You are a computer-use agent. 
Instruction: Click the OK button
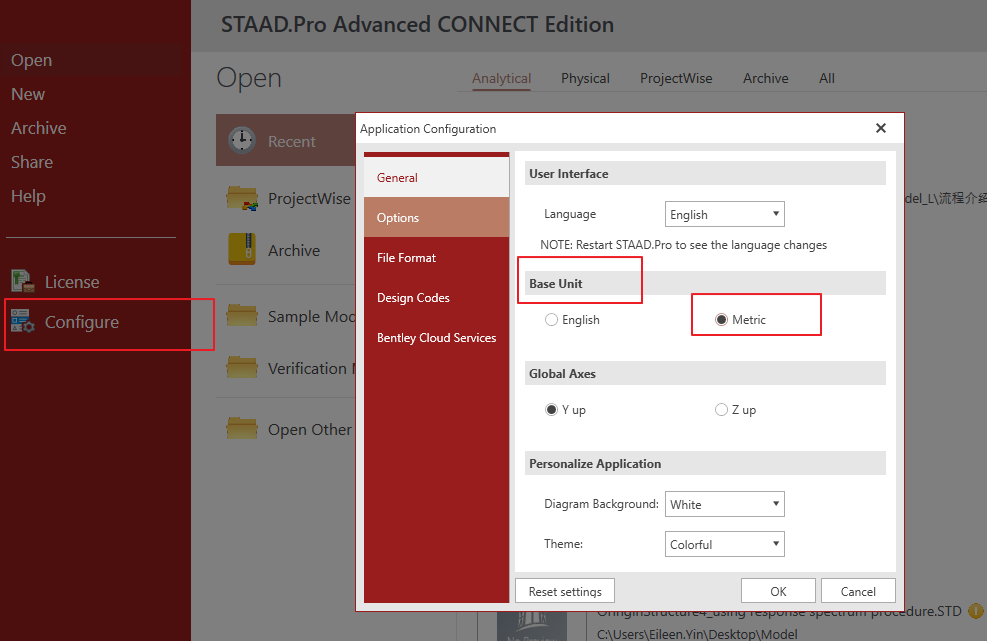point(778,591)
